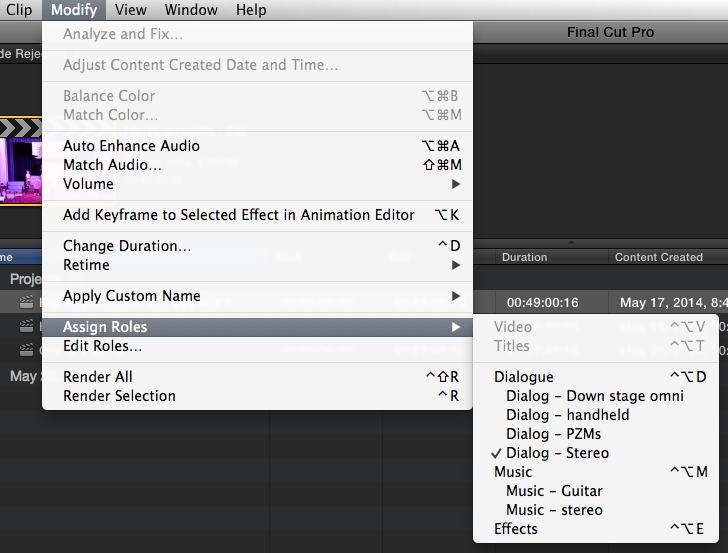This screenshot has height=553, width=728.
Task: Expand Apply Custom Name submenu
Action: (x=257, y=296)
